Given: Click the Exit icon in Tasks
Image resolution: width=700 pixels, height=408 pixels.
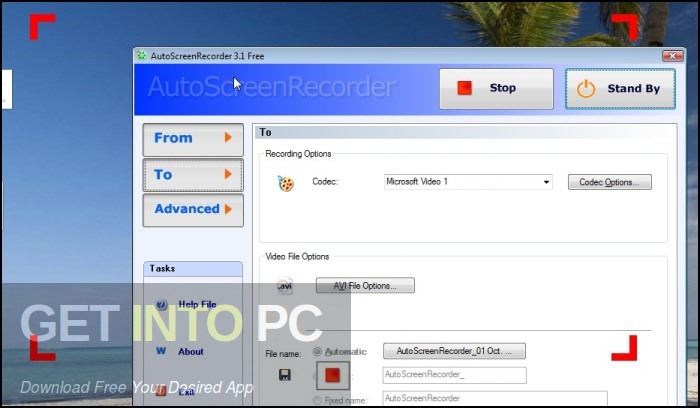Looking at the screenshot, I should pyautogui.click(x=161, y=391).
